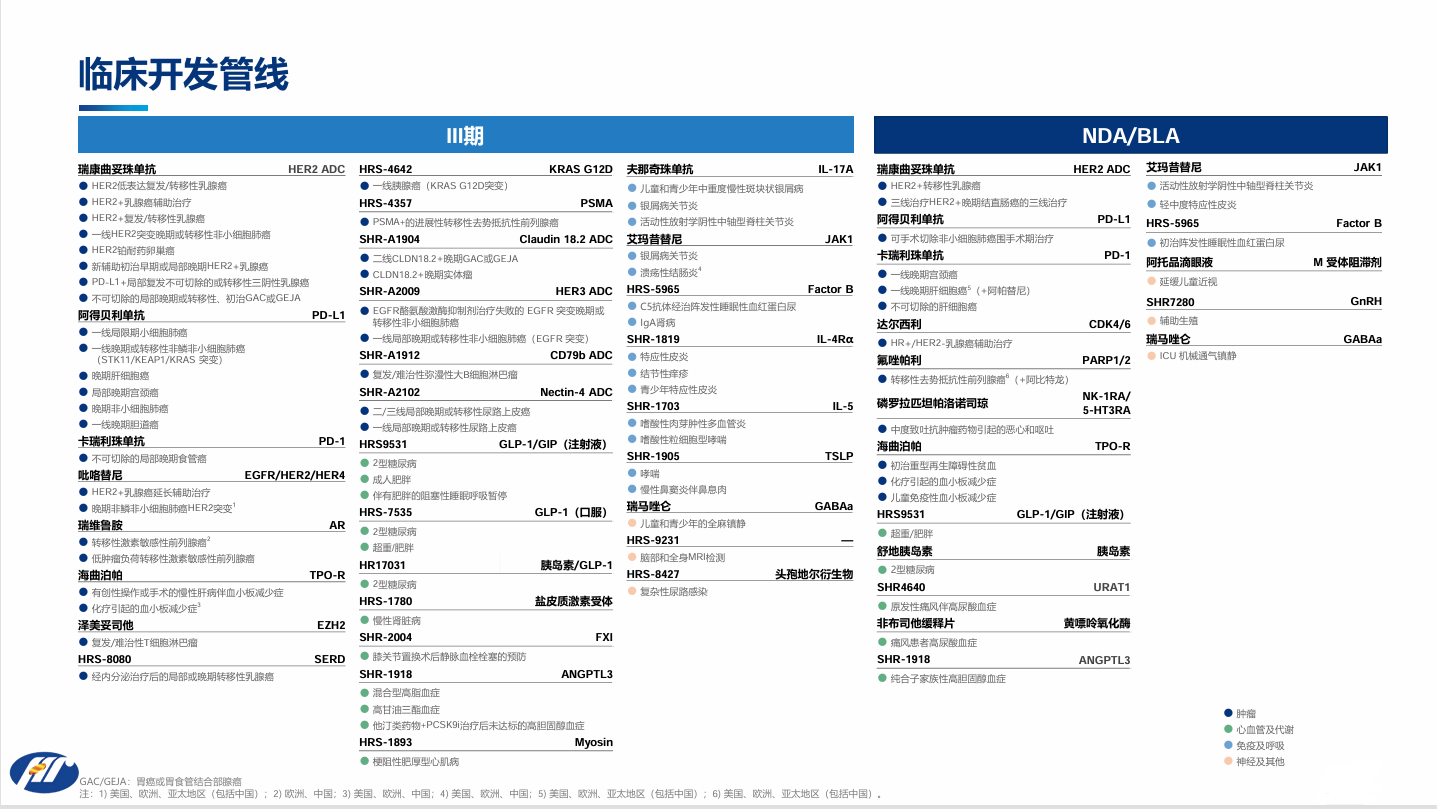1437x809 pixels.
Task: Click the bullet dot beside 梗阻性肥厚型心肌病
Action: click(x=364, y=762)
